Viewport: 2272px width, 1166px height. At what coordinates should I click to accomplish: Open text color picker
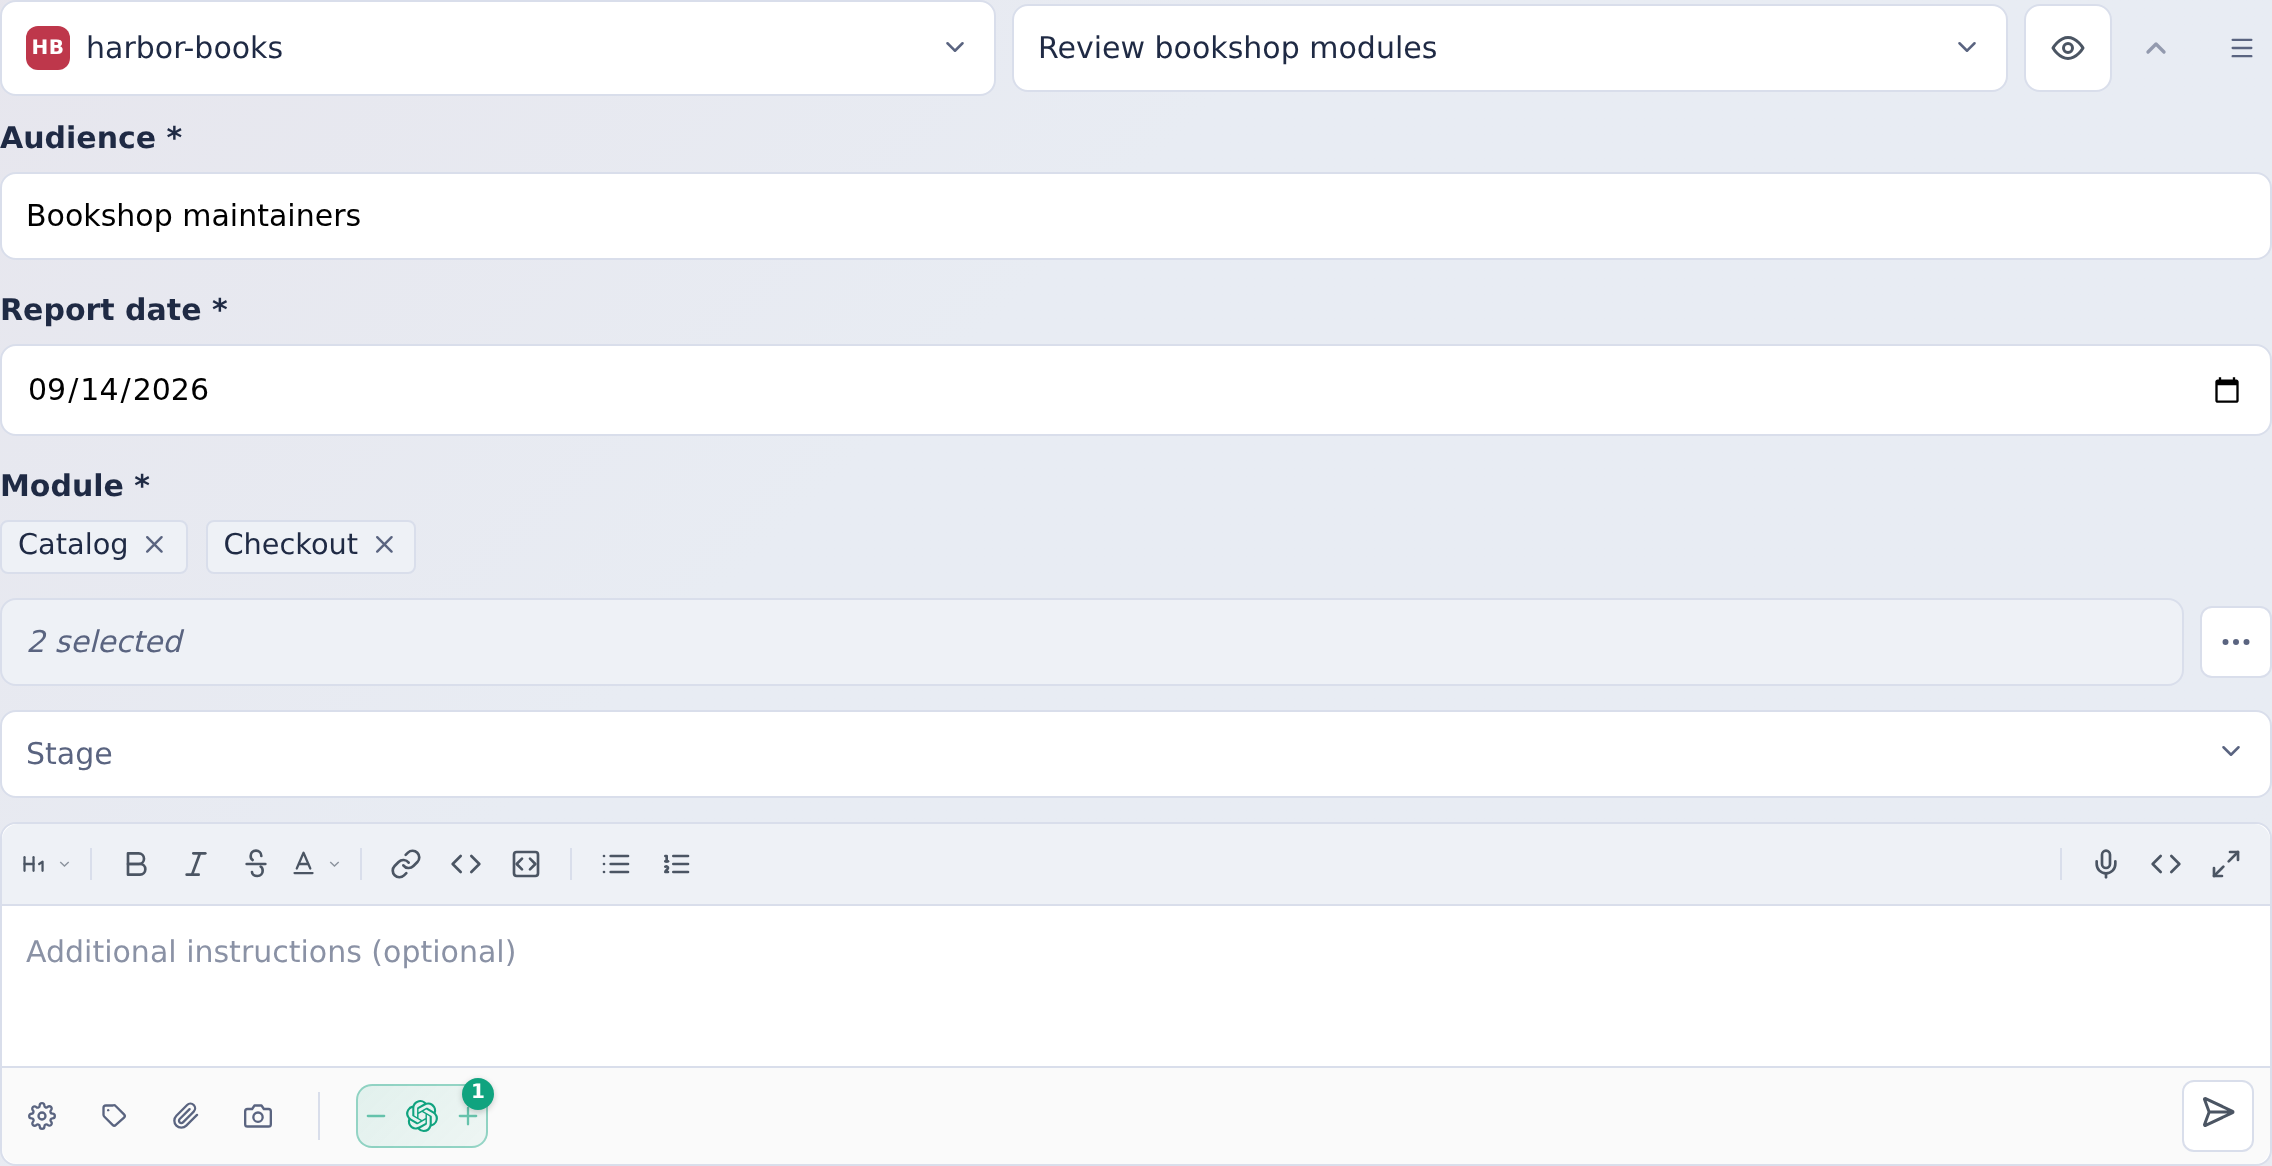[316, 864]
